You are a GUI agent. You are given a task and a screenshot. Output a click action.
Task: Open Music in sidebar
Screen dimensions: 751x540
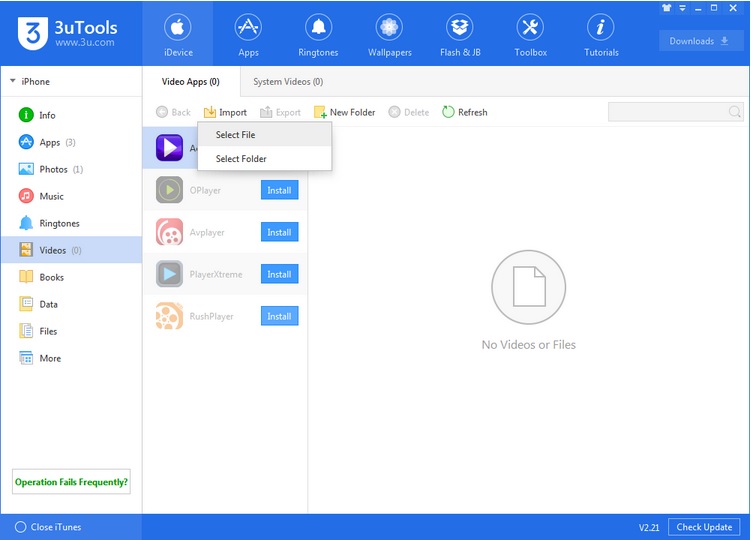71,196
